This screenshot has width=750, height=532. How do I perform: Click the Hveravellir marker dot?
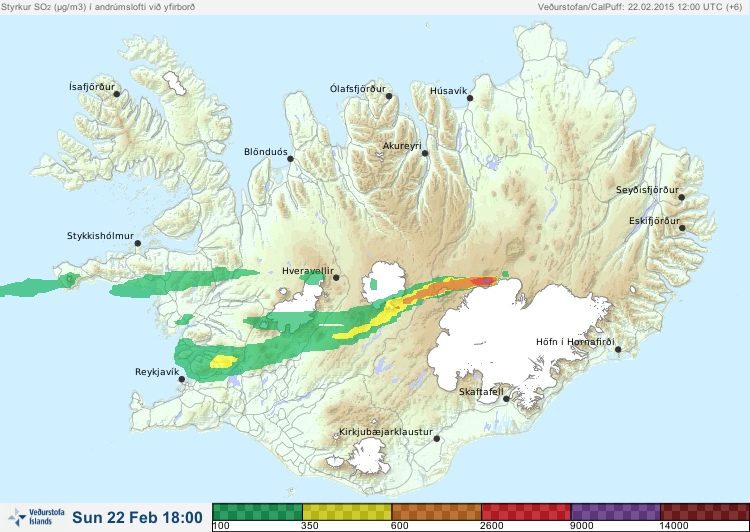336,278
